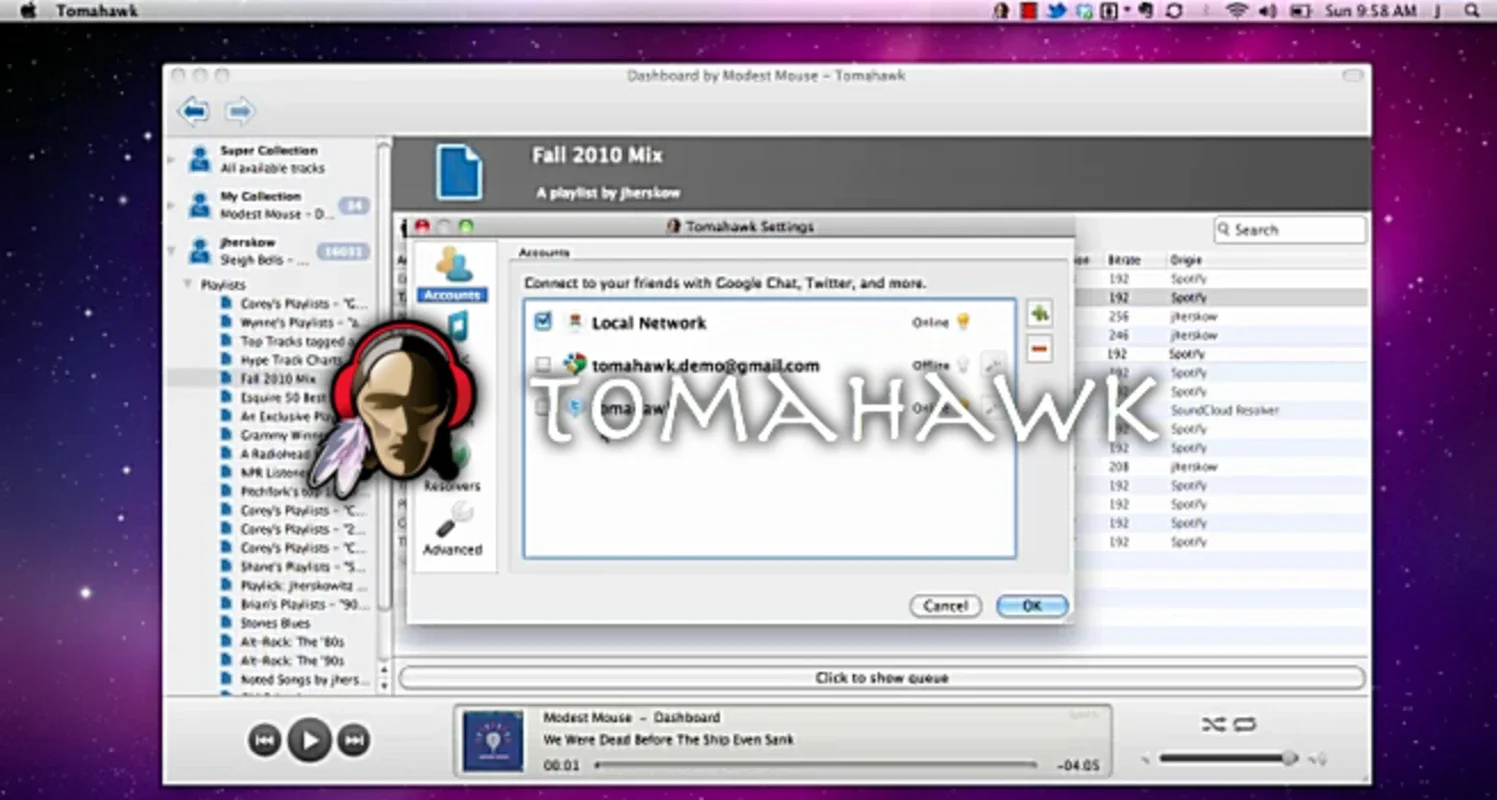This screenshot has width=1497, height=800.
Task: Go back with the left arrow button
Action: coord(193,111)
